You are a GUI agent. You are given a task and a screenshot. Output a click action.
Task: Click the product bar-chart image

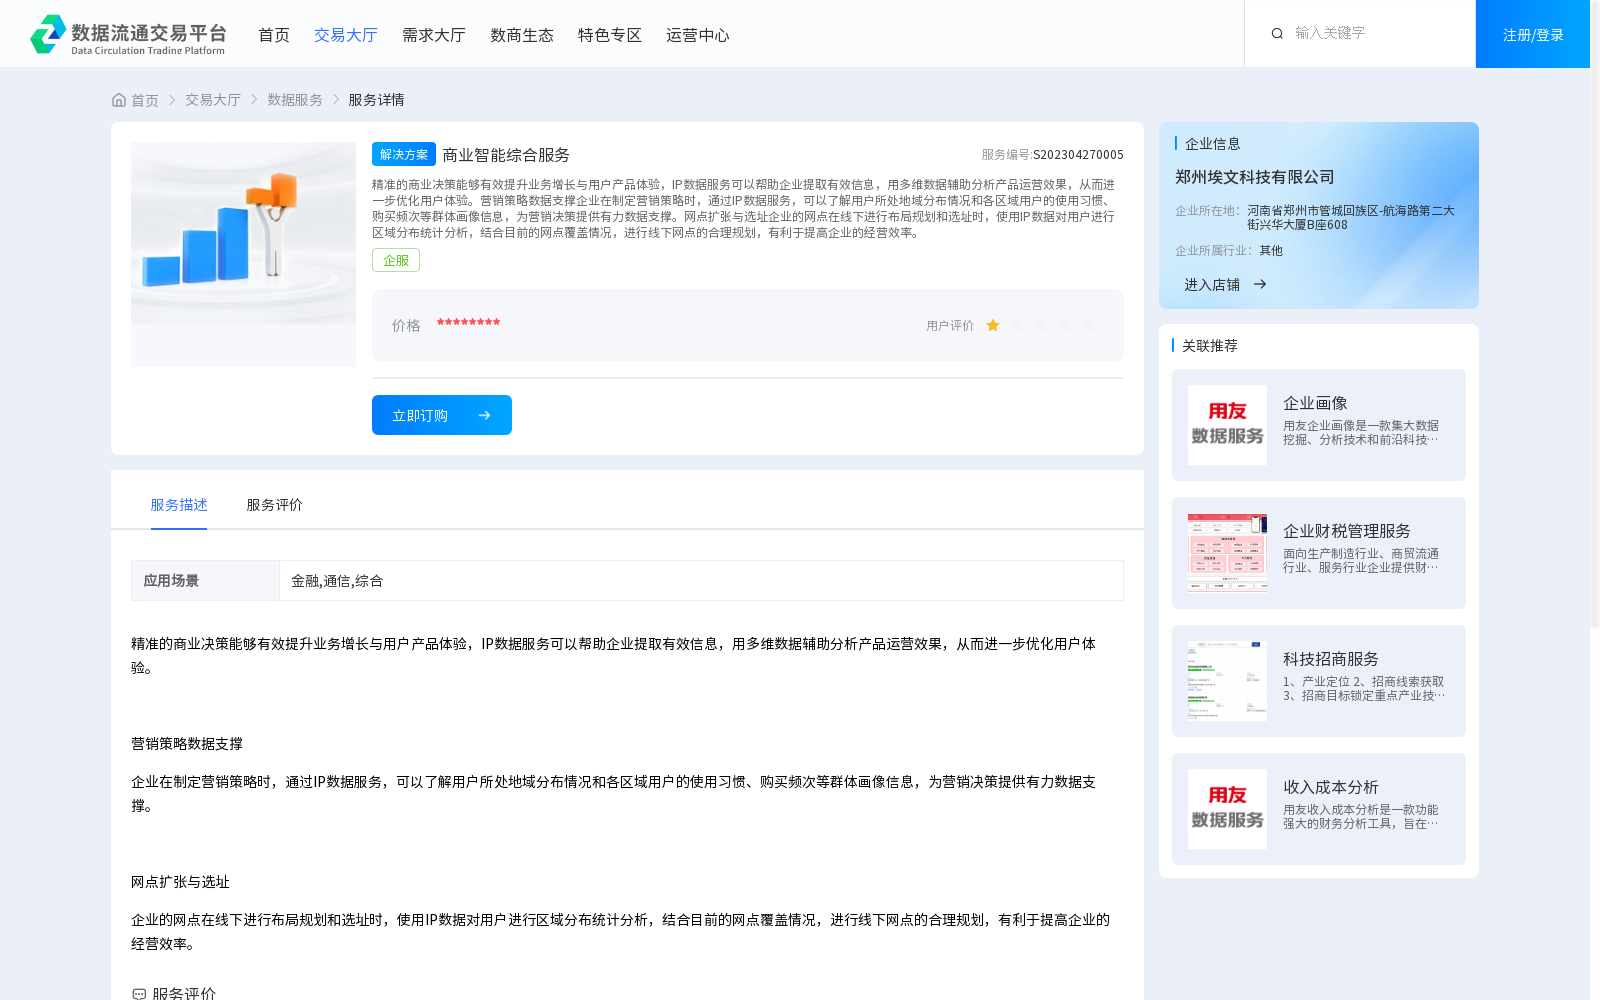[243, 254]
